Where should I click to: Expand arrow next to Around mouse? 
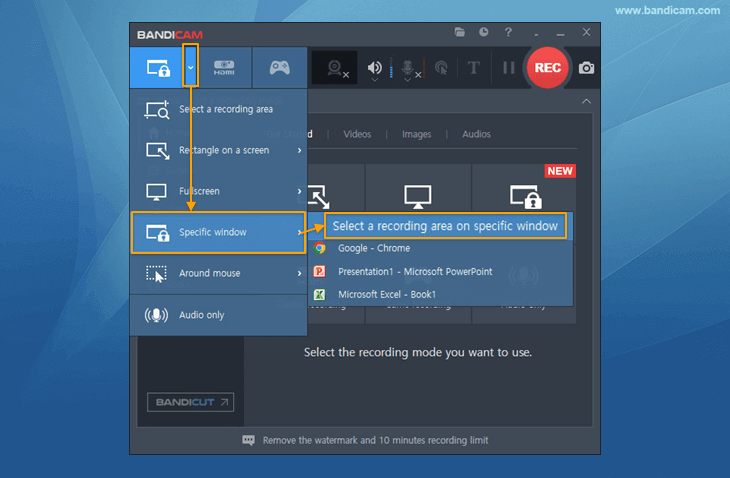pyautogui.click(x=299, y=273)
